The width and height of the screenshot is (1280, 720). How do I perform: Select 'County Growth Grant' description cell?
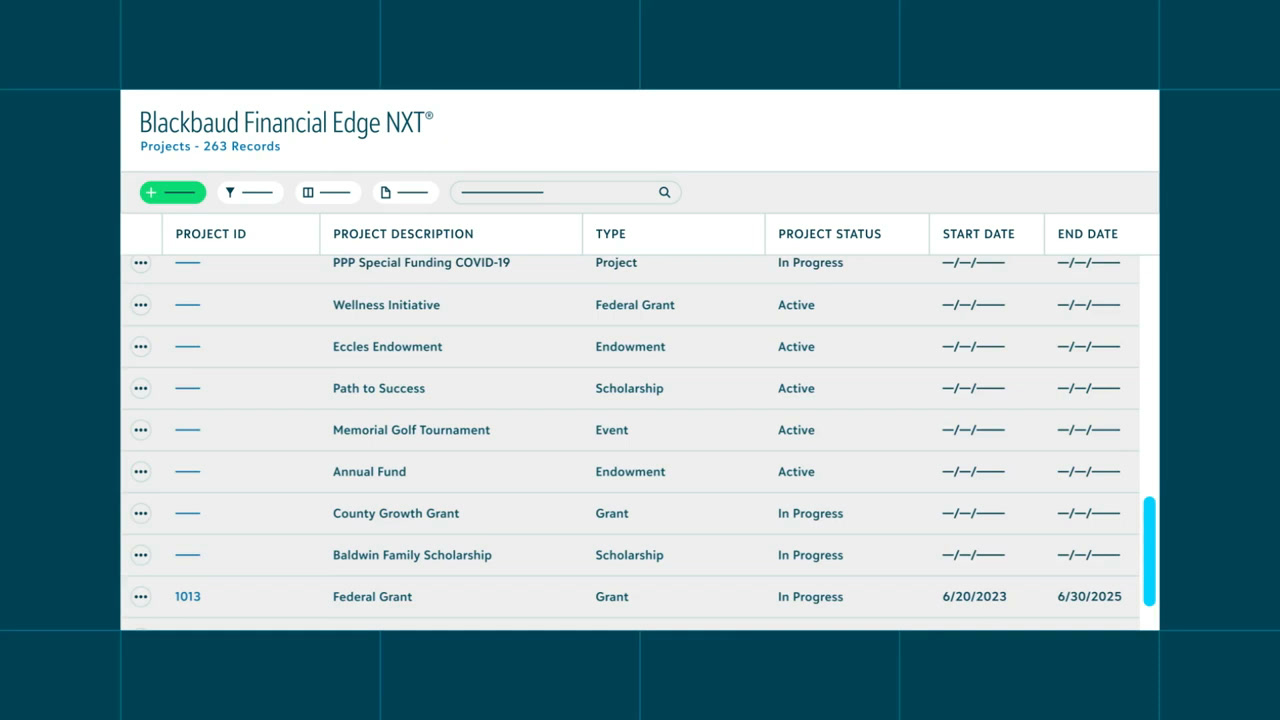396,513
